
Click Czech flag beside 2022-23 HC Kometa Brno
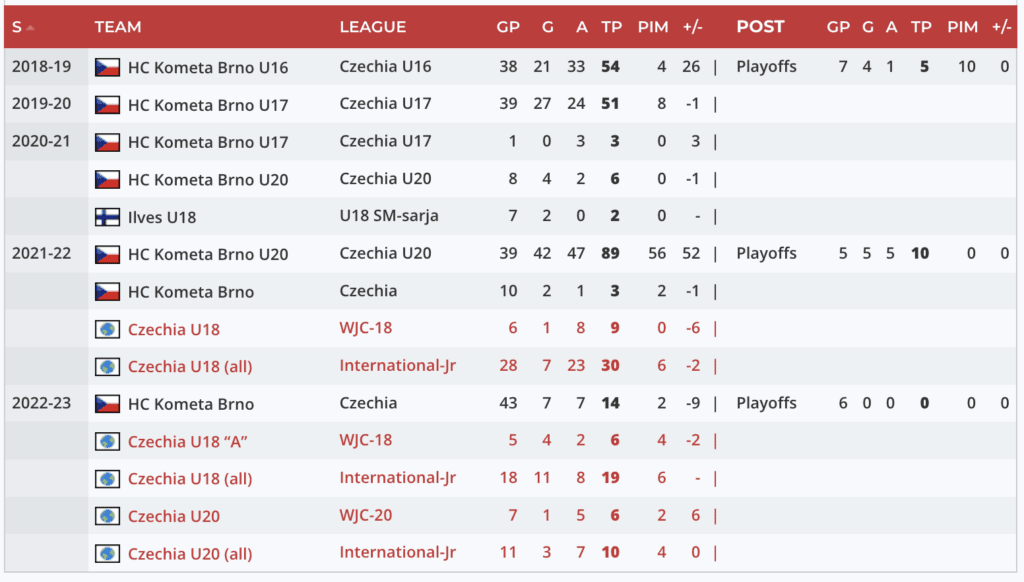pyautogui.click(x=107, y=404)
